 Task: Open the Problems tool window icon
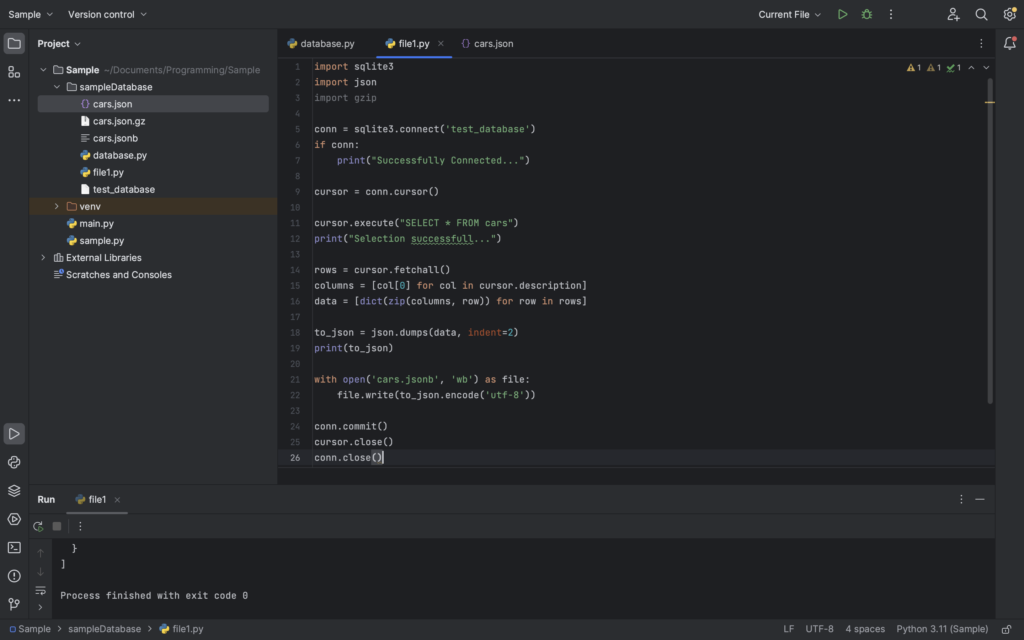[14, 575]
